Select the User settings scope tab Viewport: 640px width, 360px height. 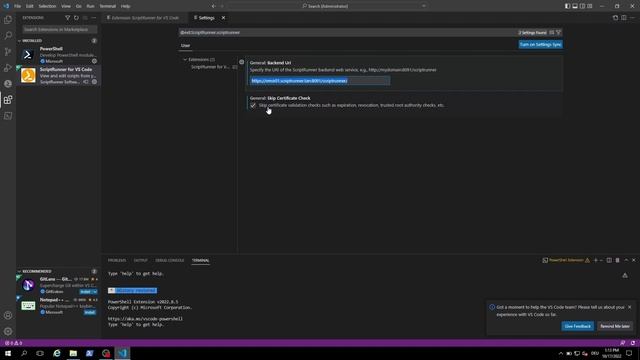[x=185, y=46]
